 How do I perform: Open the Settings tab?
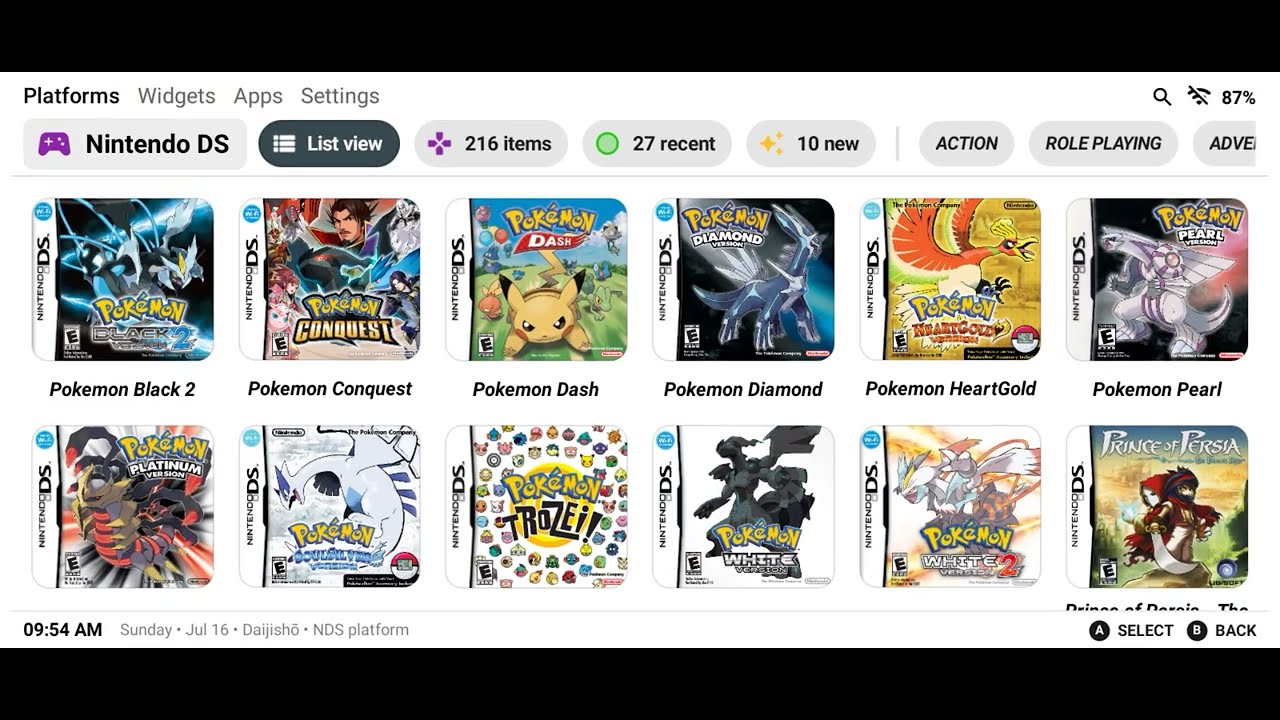(340, 96)
